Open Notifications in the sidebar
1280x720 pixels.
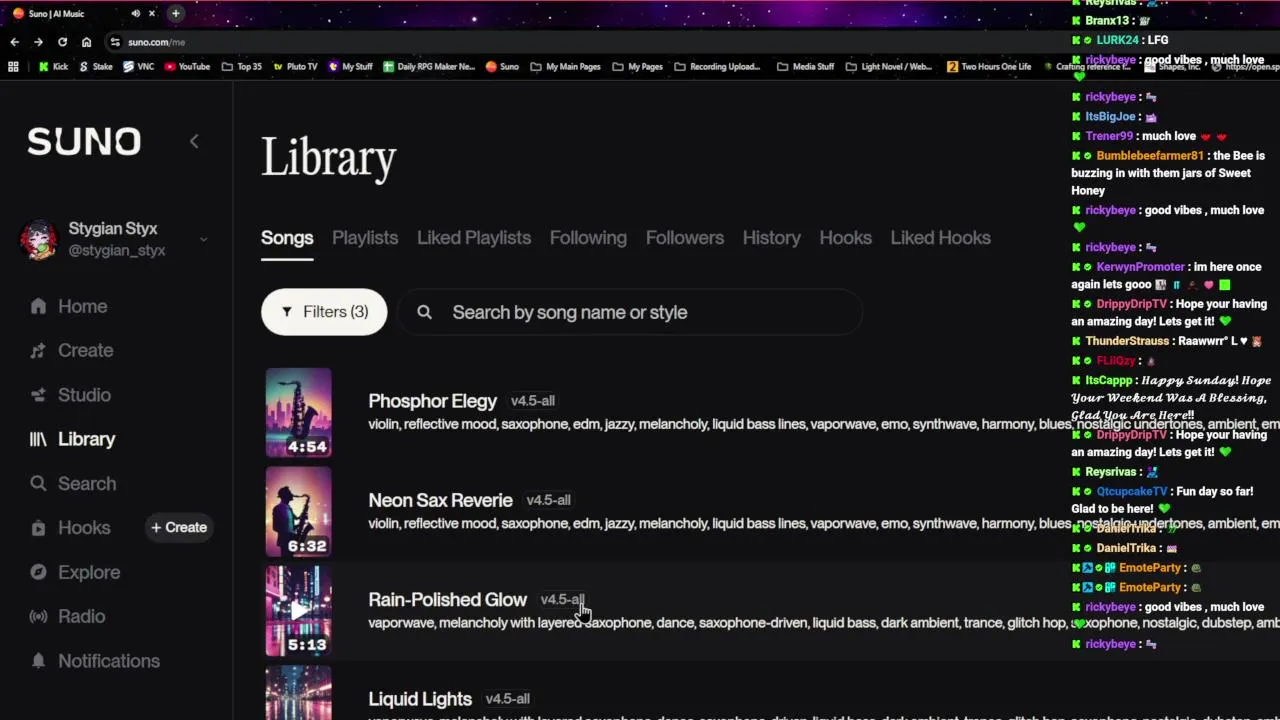(x=109, y=660)
